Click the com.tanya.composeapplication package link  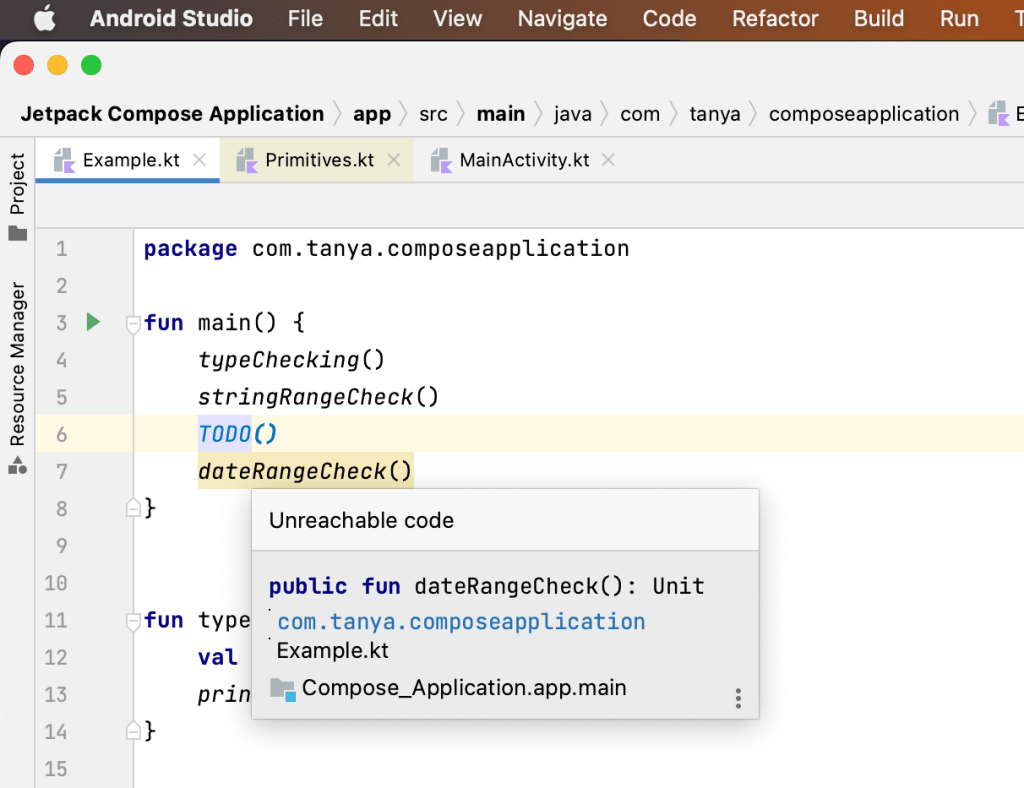point(461,622)
